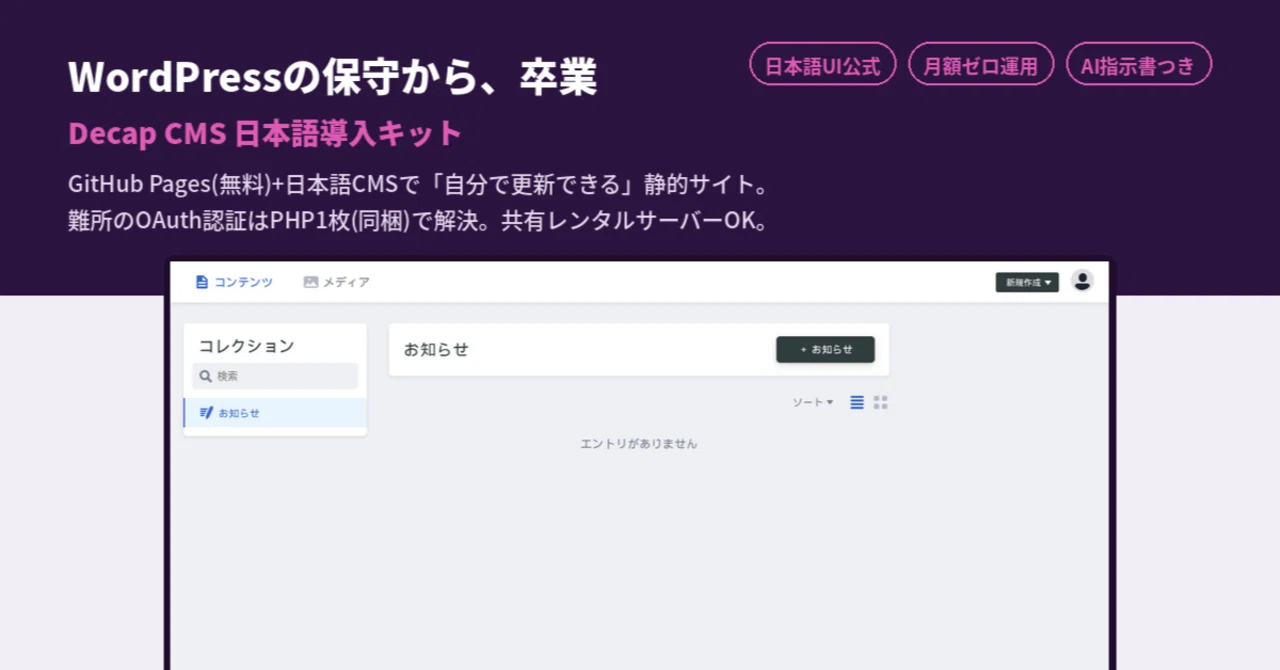Switch to grid view icon
Screen dimensions: 1280x670
coord(880,402)
